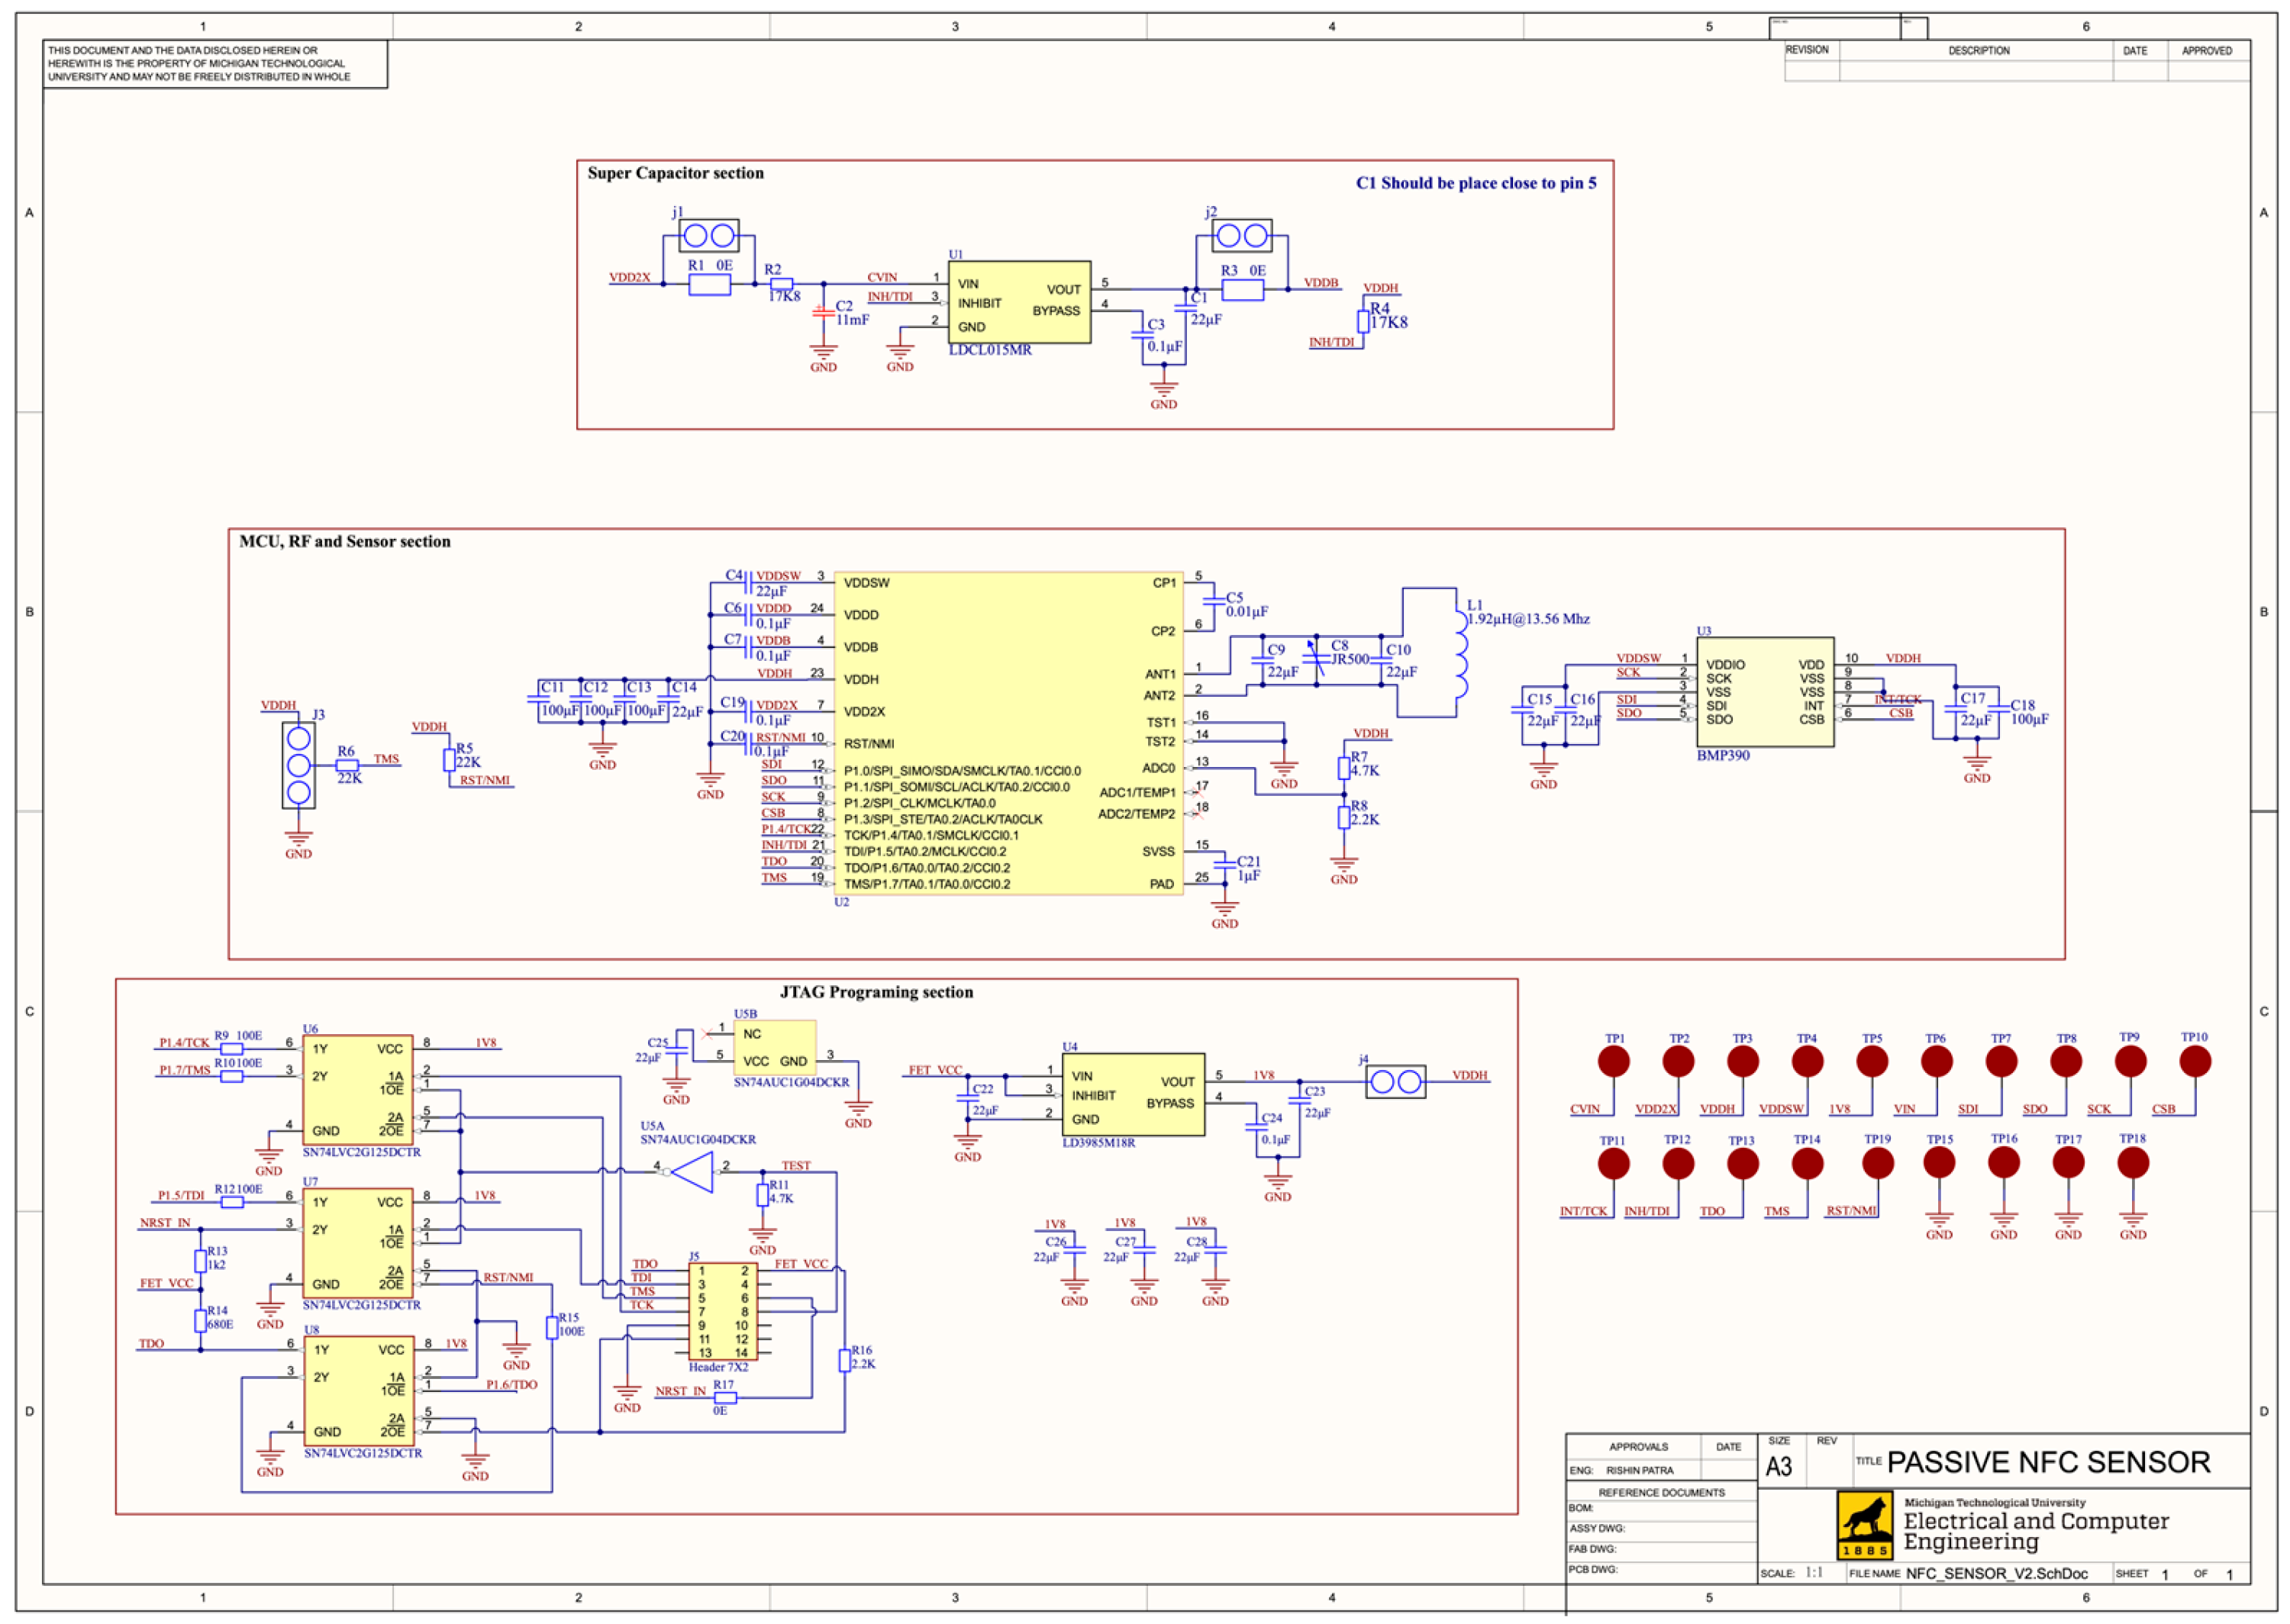Click the title 'PASSIVE NFC SENSOR'
The image size is (2290, 1624).
tap(2048, 1462)
